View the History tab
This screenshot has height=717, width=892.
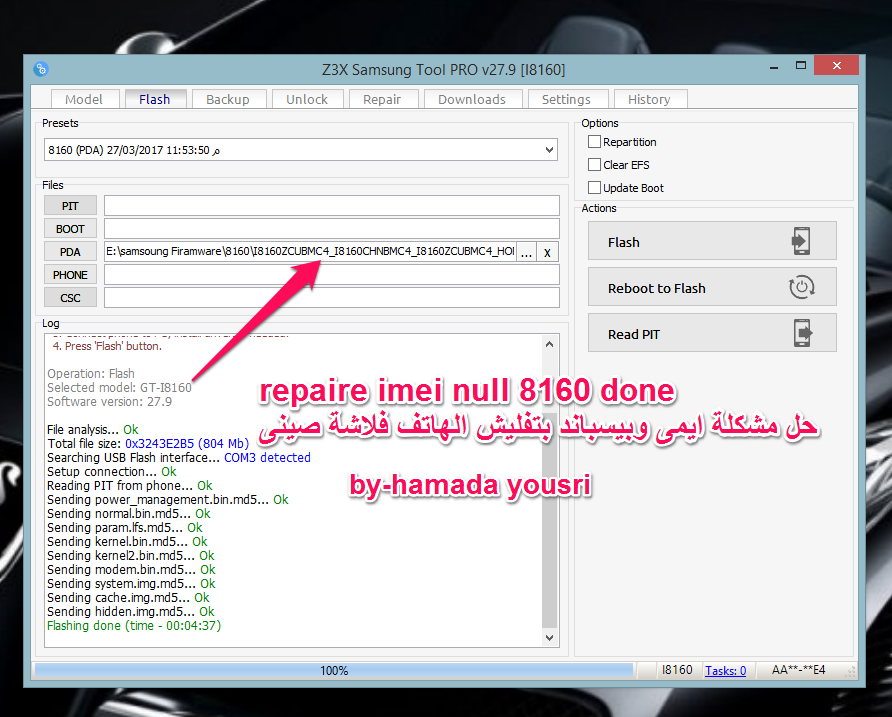pos(650,99)
